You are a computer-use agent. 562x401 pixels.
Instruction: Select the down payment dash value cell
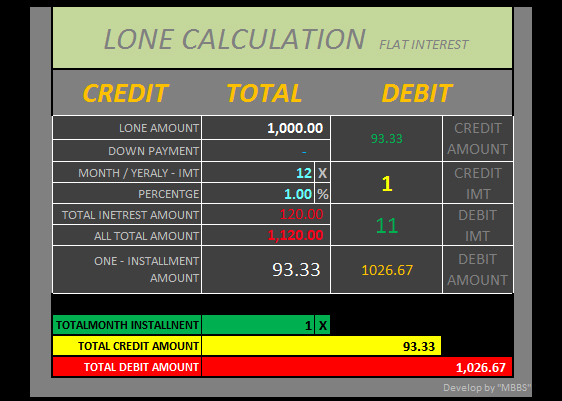point(266,151)
